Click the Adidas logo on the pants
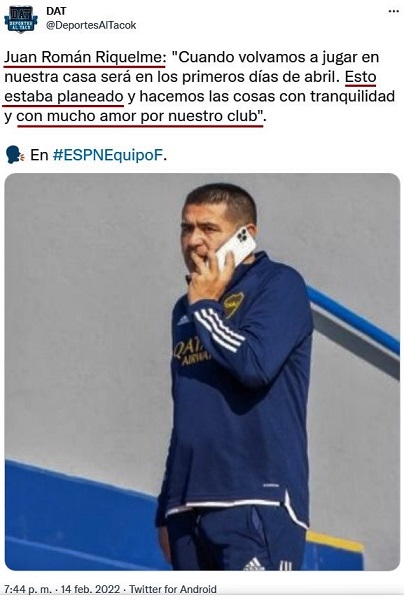This screenshot has width=404, height=614. click(253, 564)
